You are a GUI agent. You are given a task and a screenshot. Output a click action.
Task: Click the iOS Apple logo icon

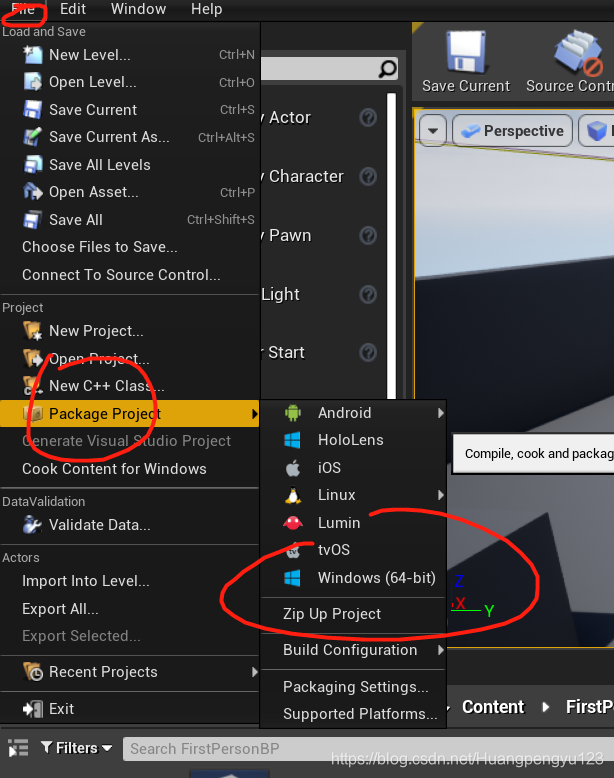293,467
